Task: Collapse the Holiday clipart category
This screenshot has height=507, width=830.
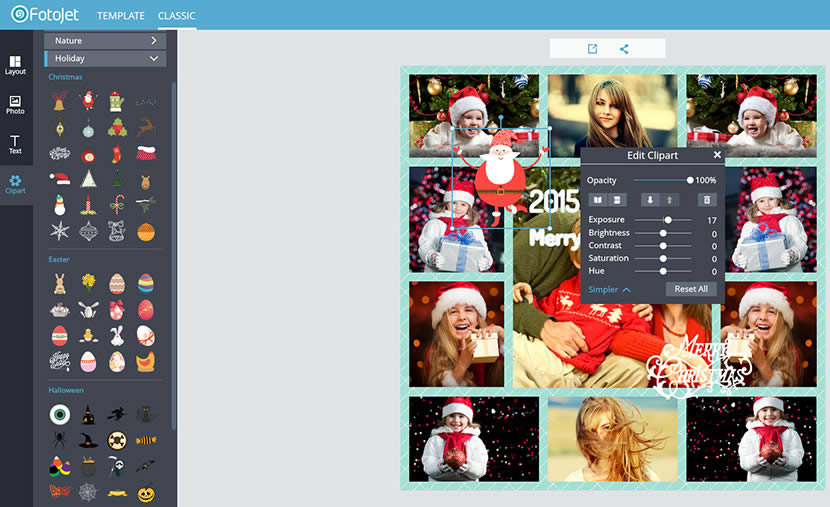Action: (x=105, y=59)
